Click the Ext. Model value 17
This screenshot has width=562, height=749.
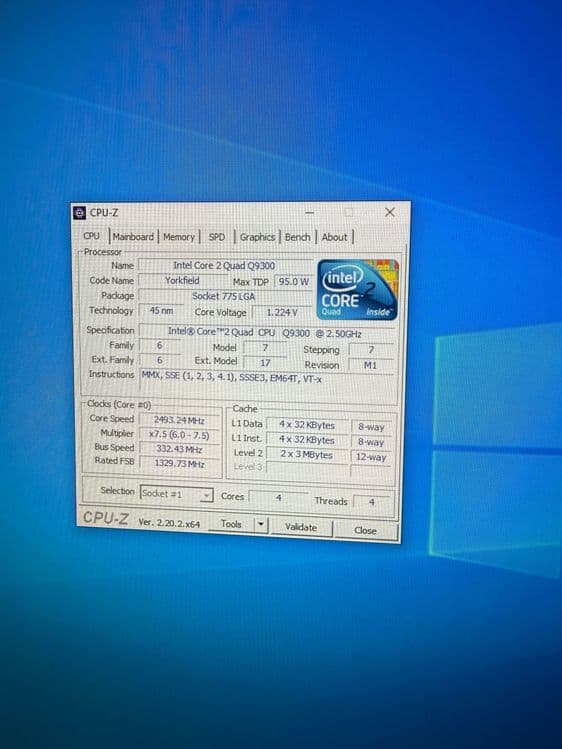(x=265, y=363)
